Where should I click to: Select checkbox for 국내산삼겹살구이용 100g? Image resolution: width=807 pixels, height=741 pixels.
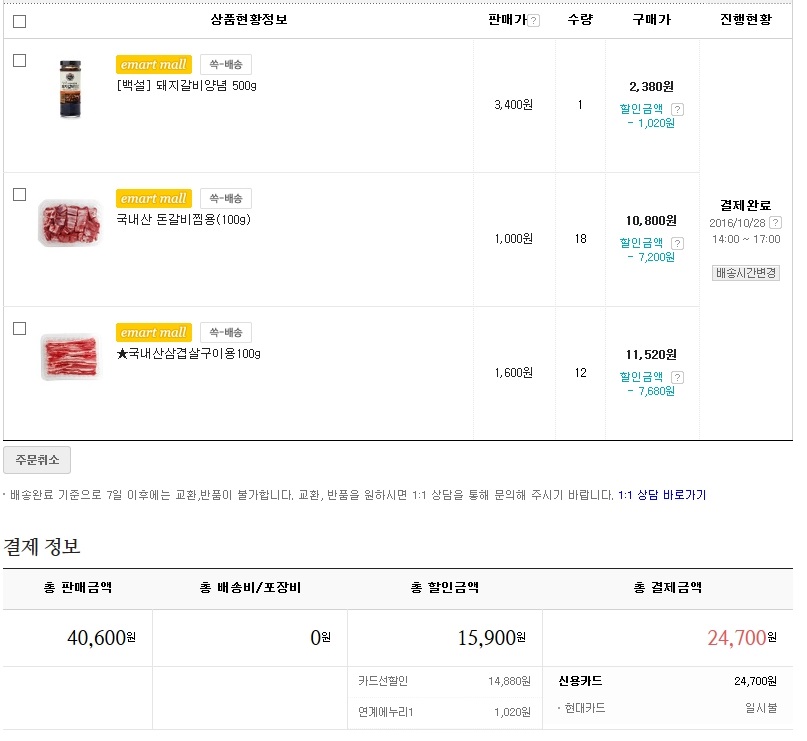pos(19,328)
